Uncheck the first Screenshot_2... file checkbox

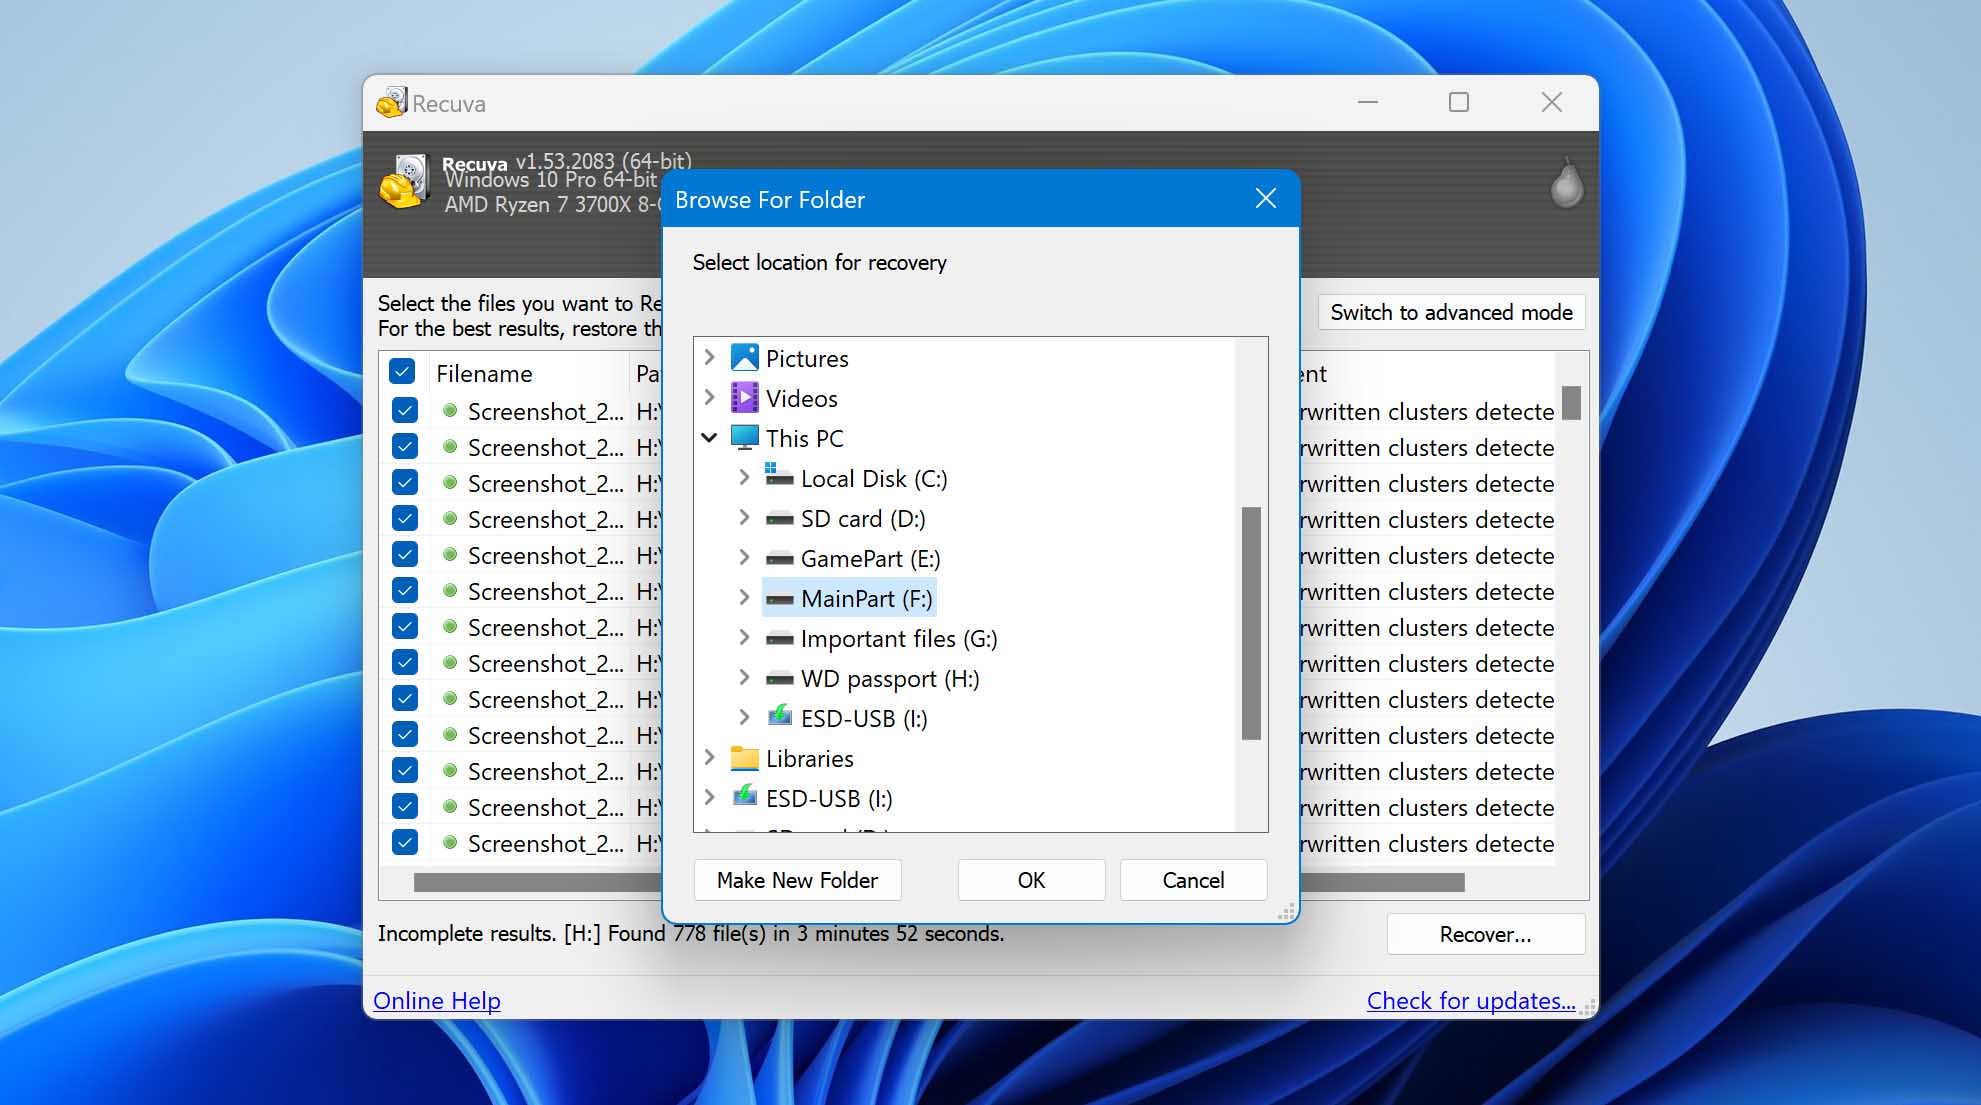pyautogui.click(x=405, y=411)
